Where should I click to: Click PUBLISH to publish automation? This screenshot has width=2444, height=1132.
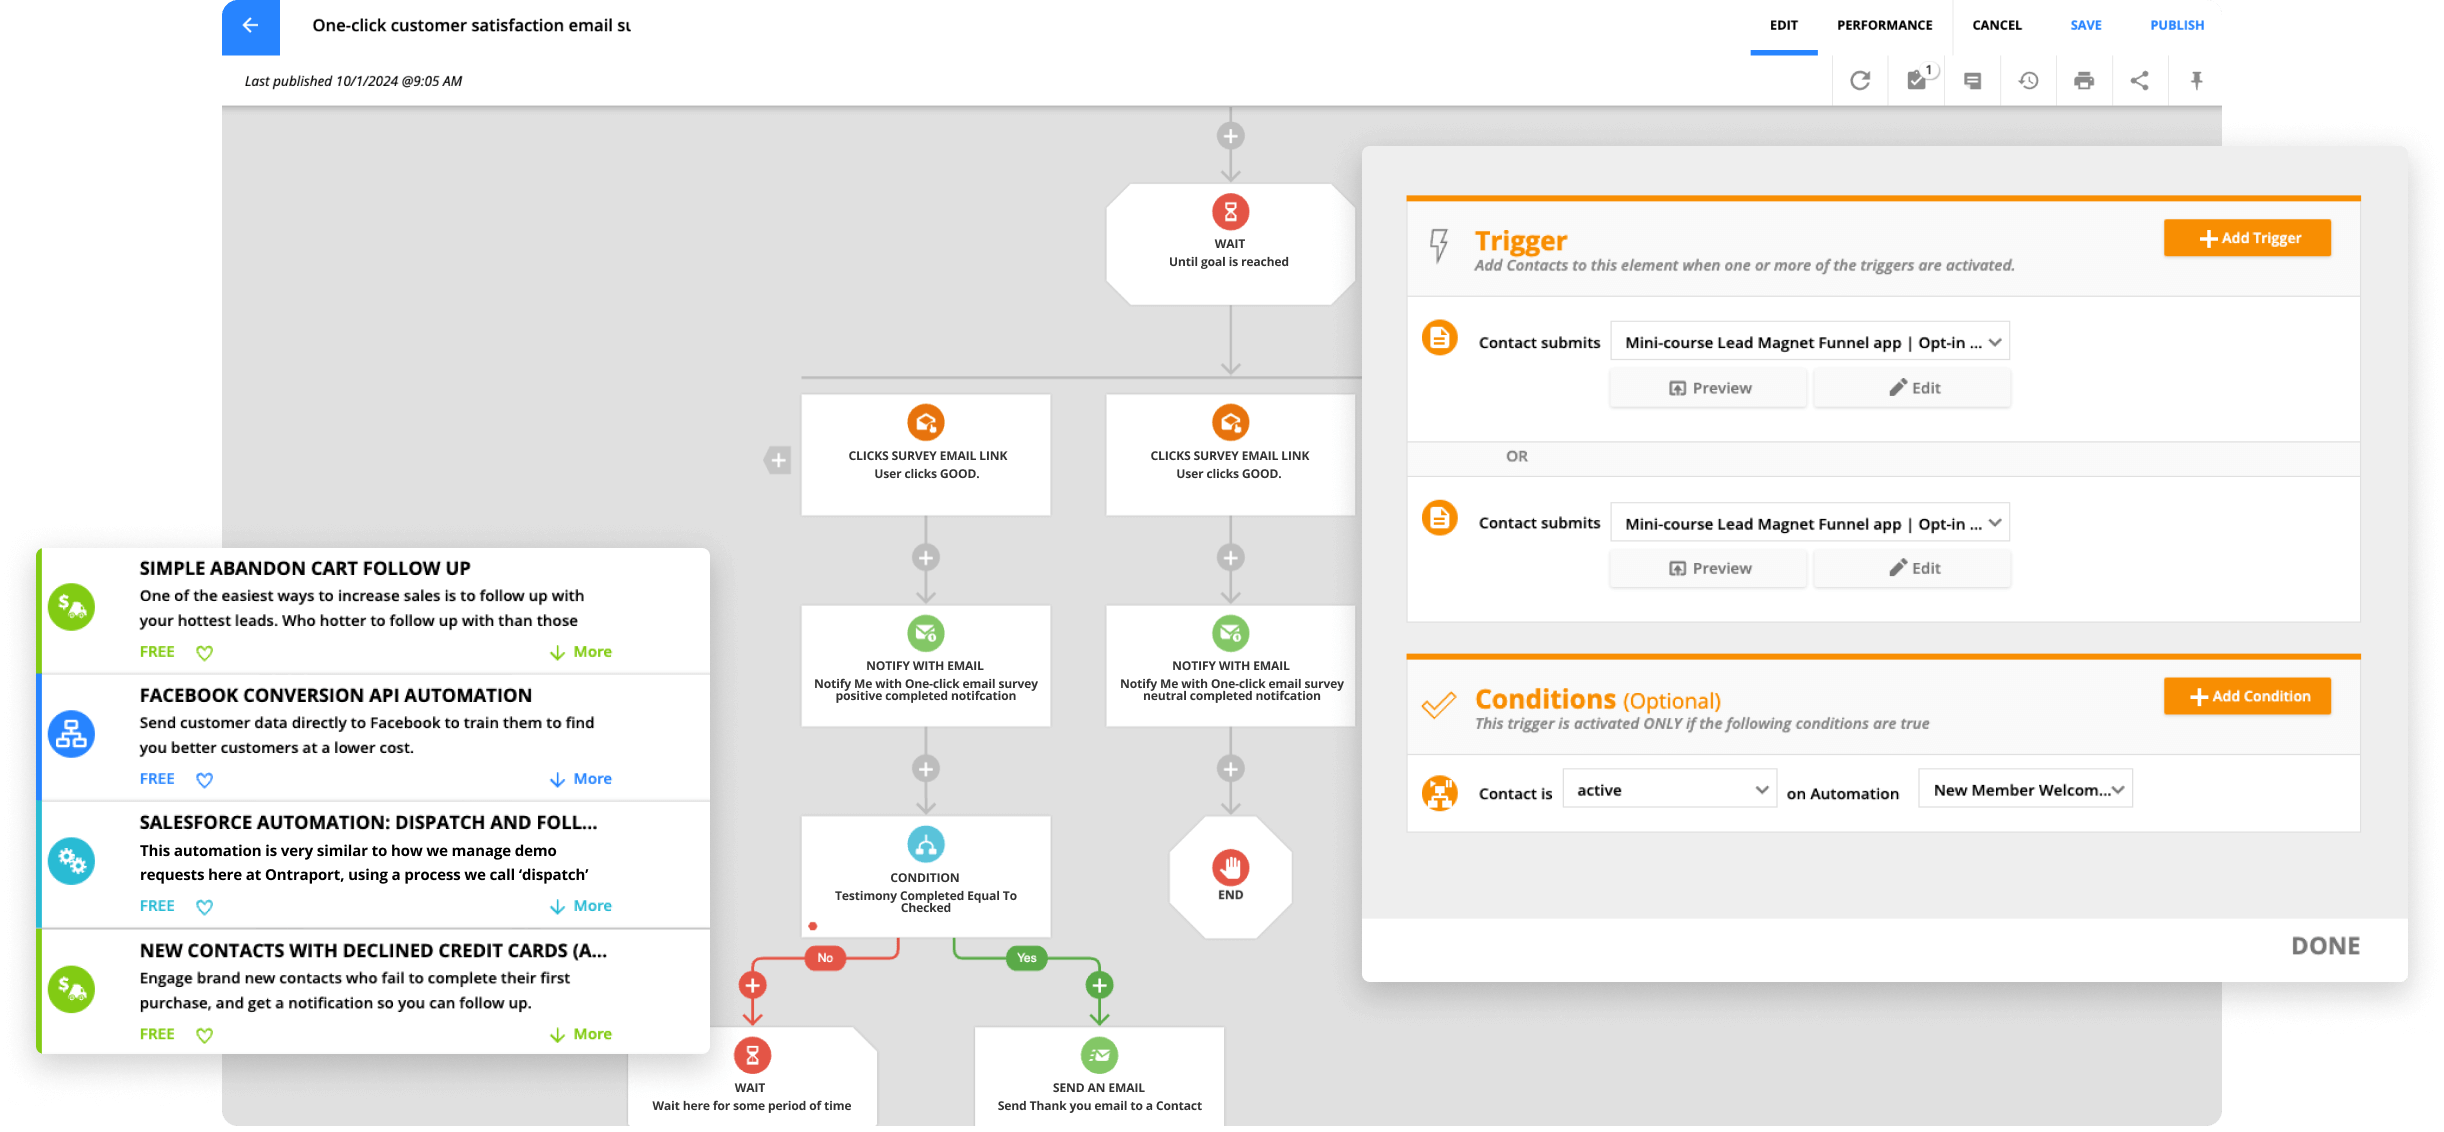point(2174,23)
